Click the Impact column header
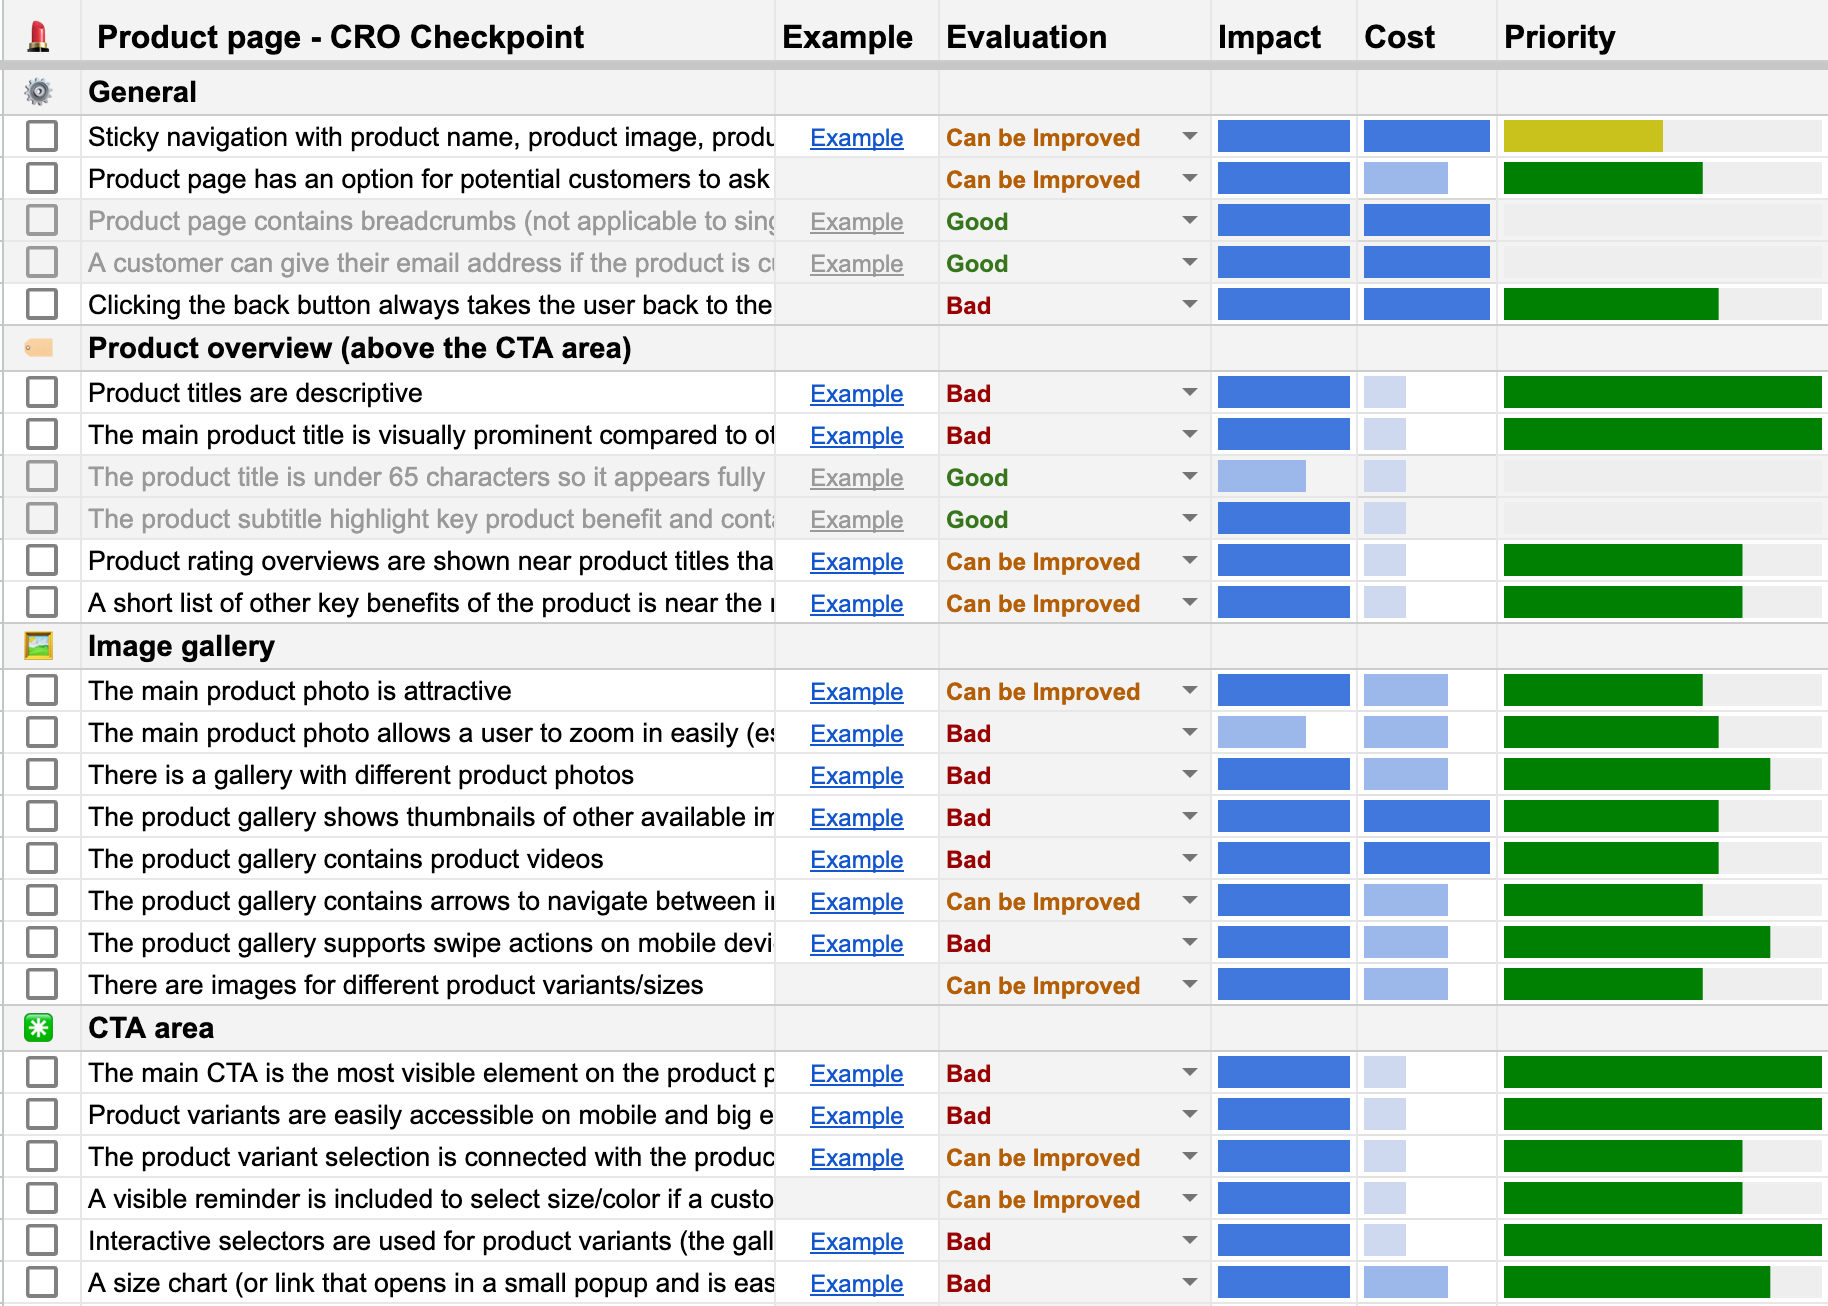1828x1306 pixels. coord(1270,37)
